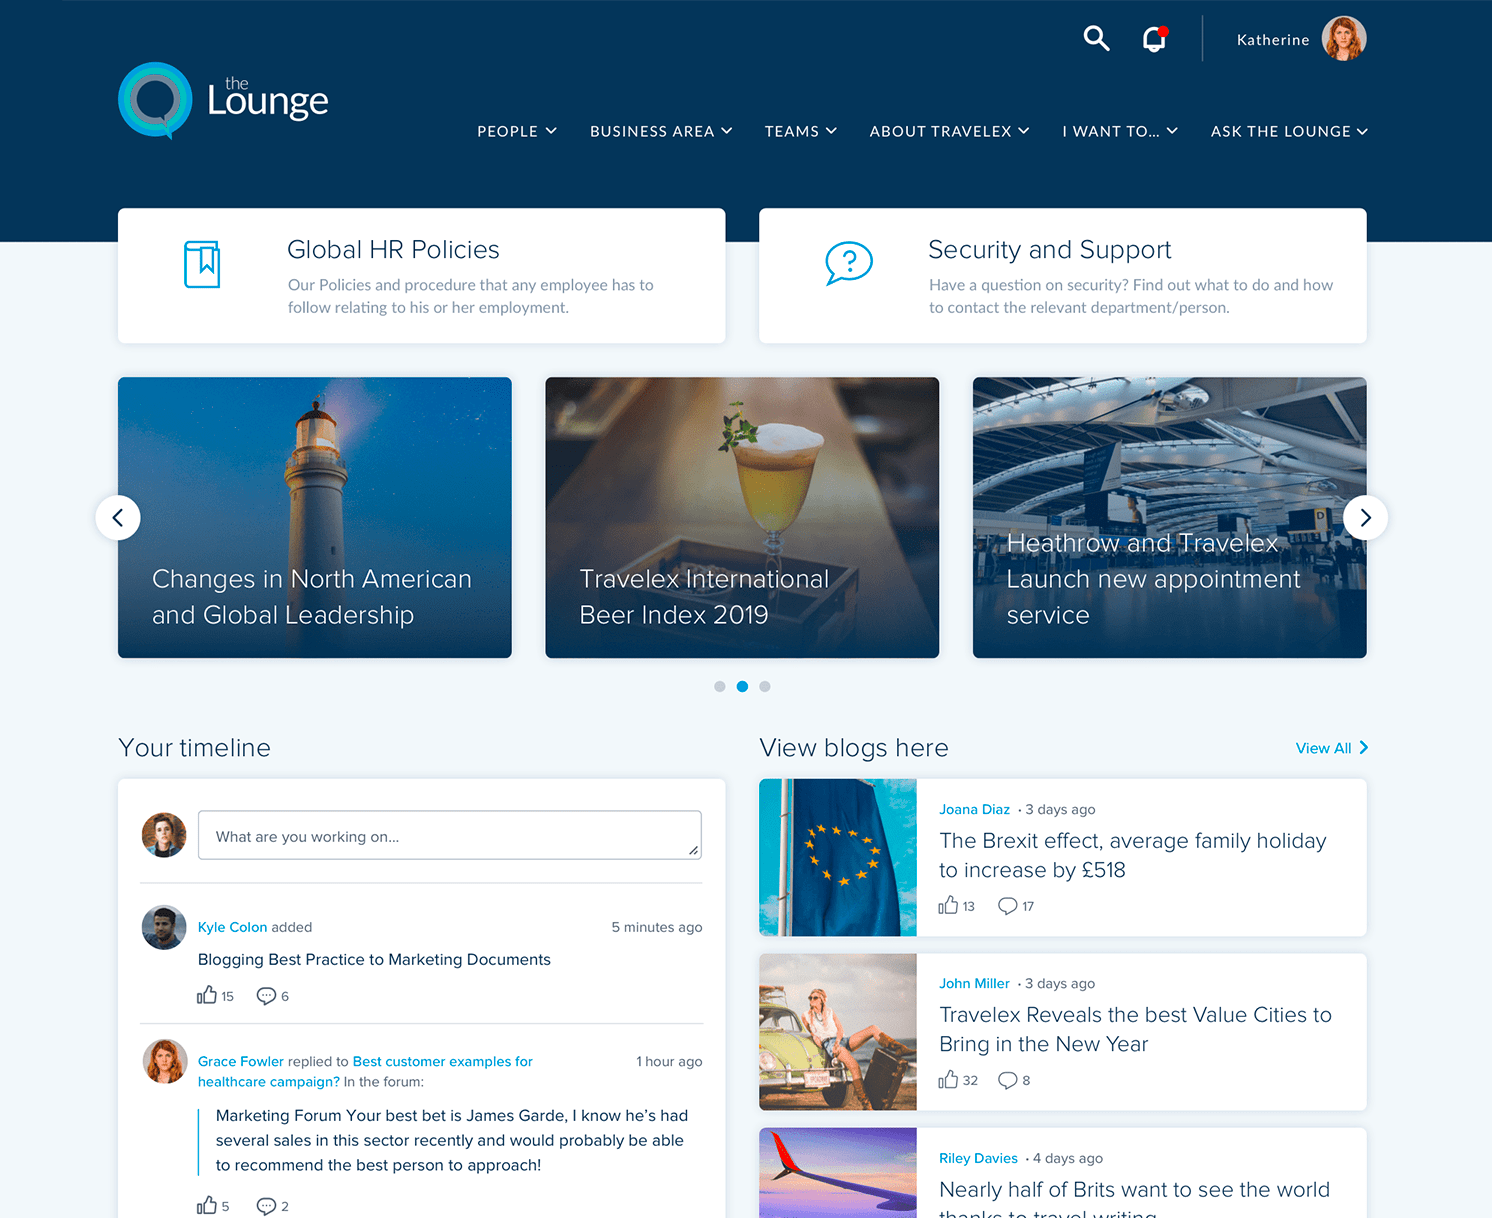1492x1218 pixels.
Task: Open the ABOUT TRAVELEX dropdown
Action: [x=948, y=131]
